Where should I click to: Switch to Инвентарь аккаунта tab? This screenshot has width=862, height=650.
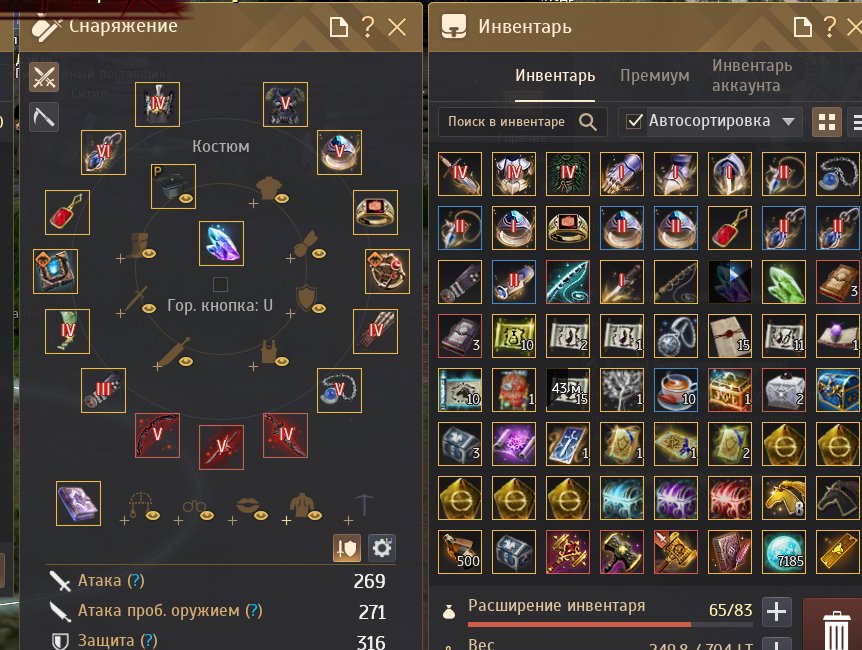[x=752, y=75]
